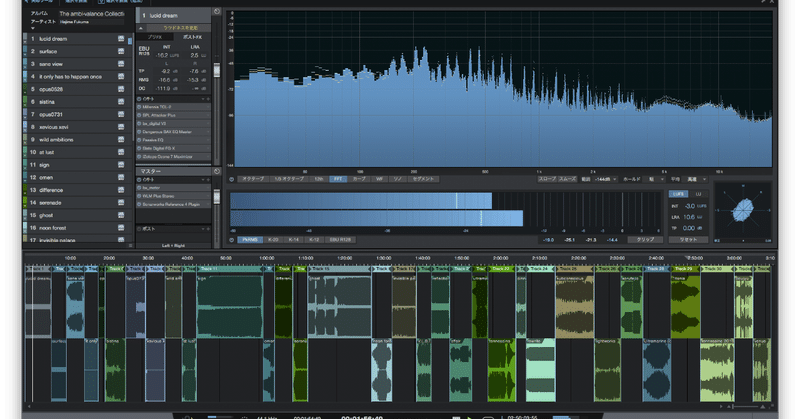Screen dimensions: 800x419
Task: Open the master post inserts dropdown arrow
Action: pos(203,229)
